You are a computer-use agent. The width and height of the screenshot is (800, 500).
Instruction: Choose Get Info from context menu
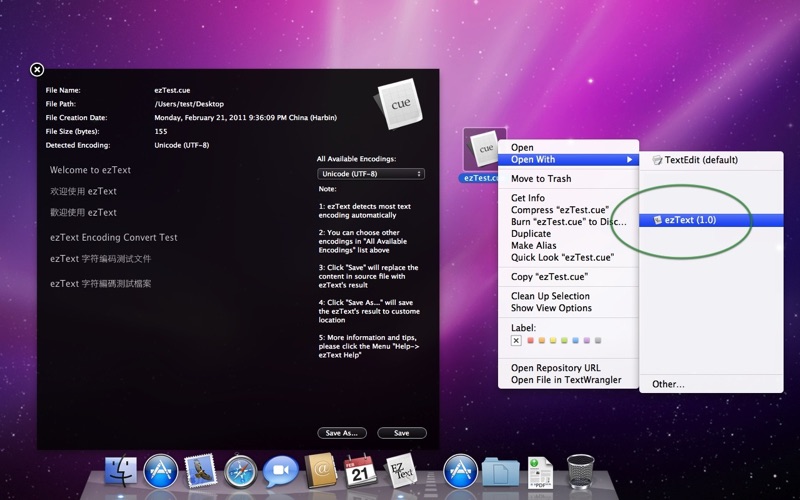click(568, 198)
